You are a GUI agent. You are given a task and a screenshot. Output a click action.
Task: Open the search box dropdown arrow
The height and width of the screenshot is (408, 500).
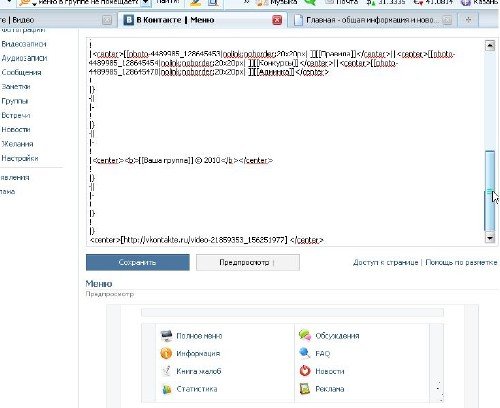[145, 2]
